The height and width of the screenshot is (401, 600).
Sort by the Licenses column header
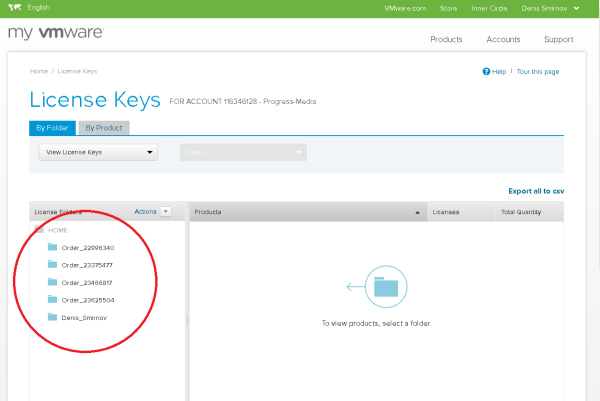pos(461,212)
